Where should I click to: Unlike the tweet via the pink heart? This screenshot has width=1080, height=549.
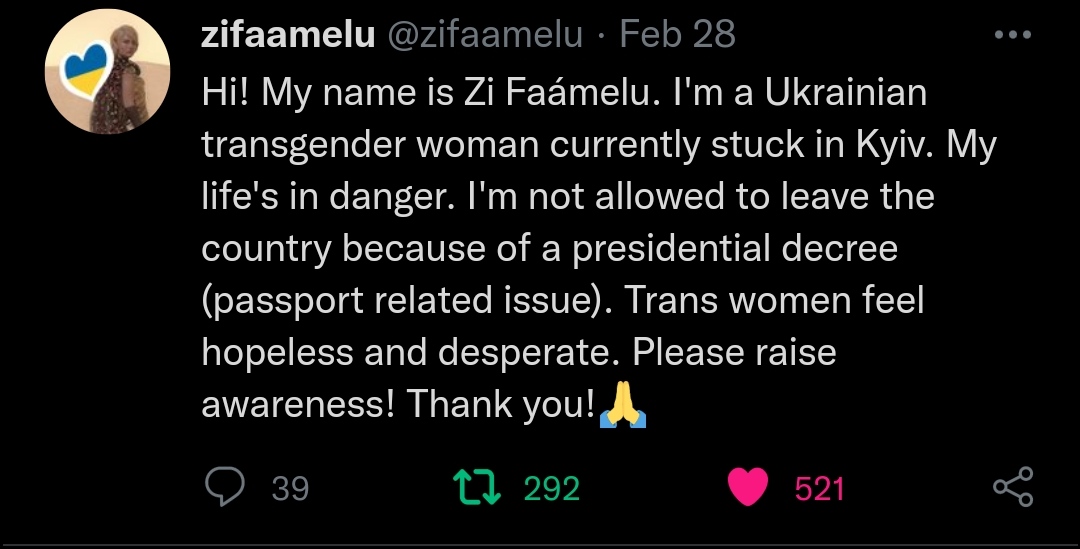pyautogui.click(x=747, y=487)
